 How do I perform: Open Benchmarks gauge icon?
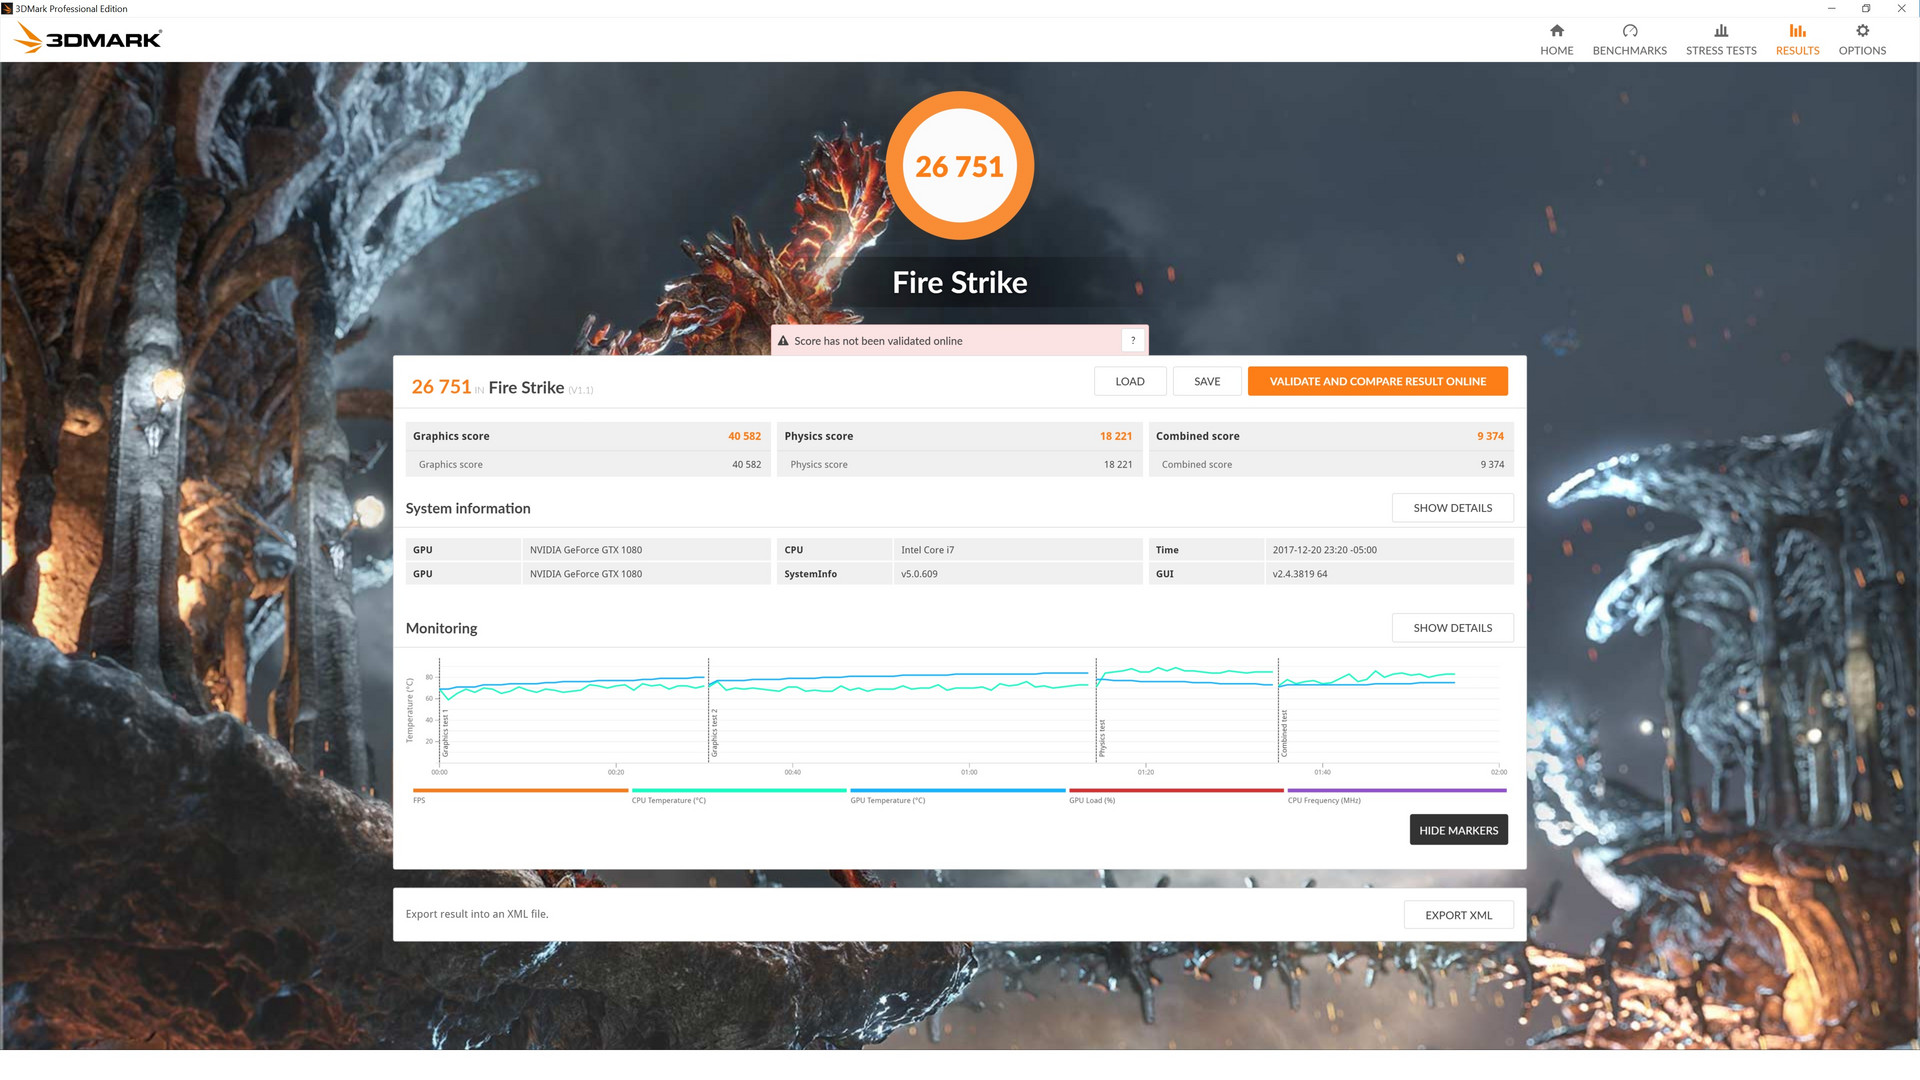(1629, 31)
